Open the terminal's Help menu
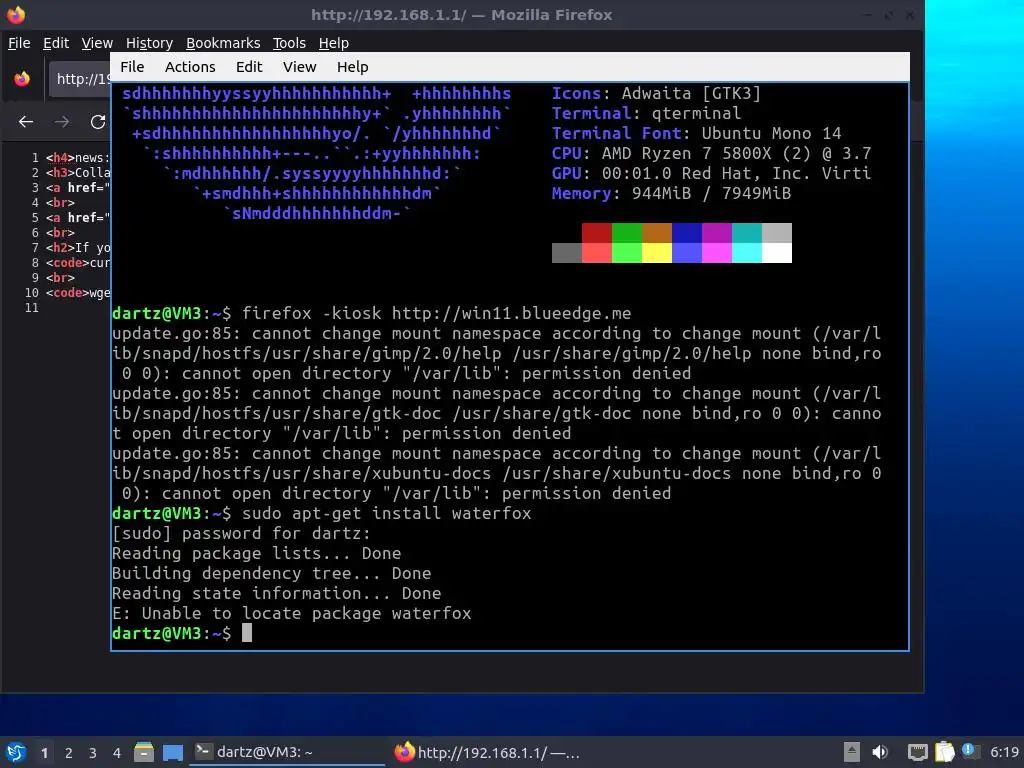1024x768 pixels. tap(353, 67)
